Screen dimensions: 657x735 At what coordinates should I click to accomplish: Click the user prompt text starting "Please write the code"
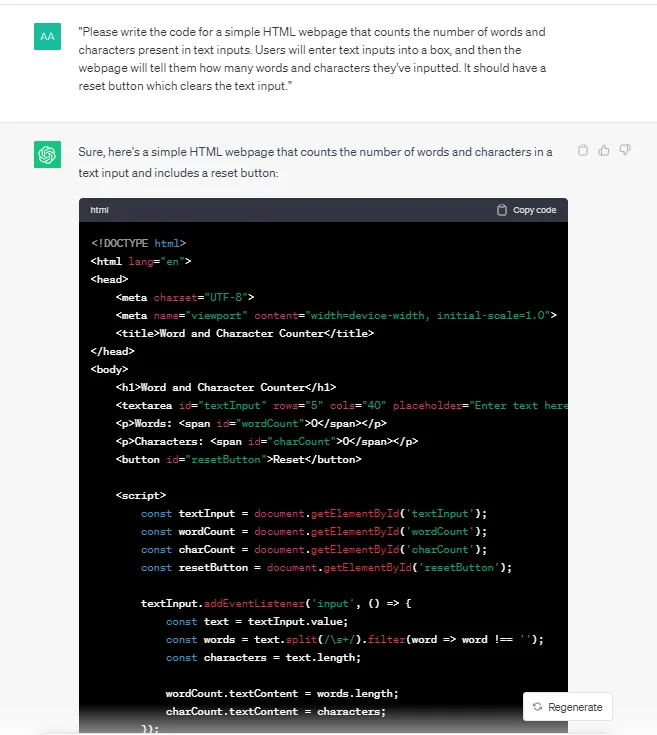[312, 59]
